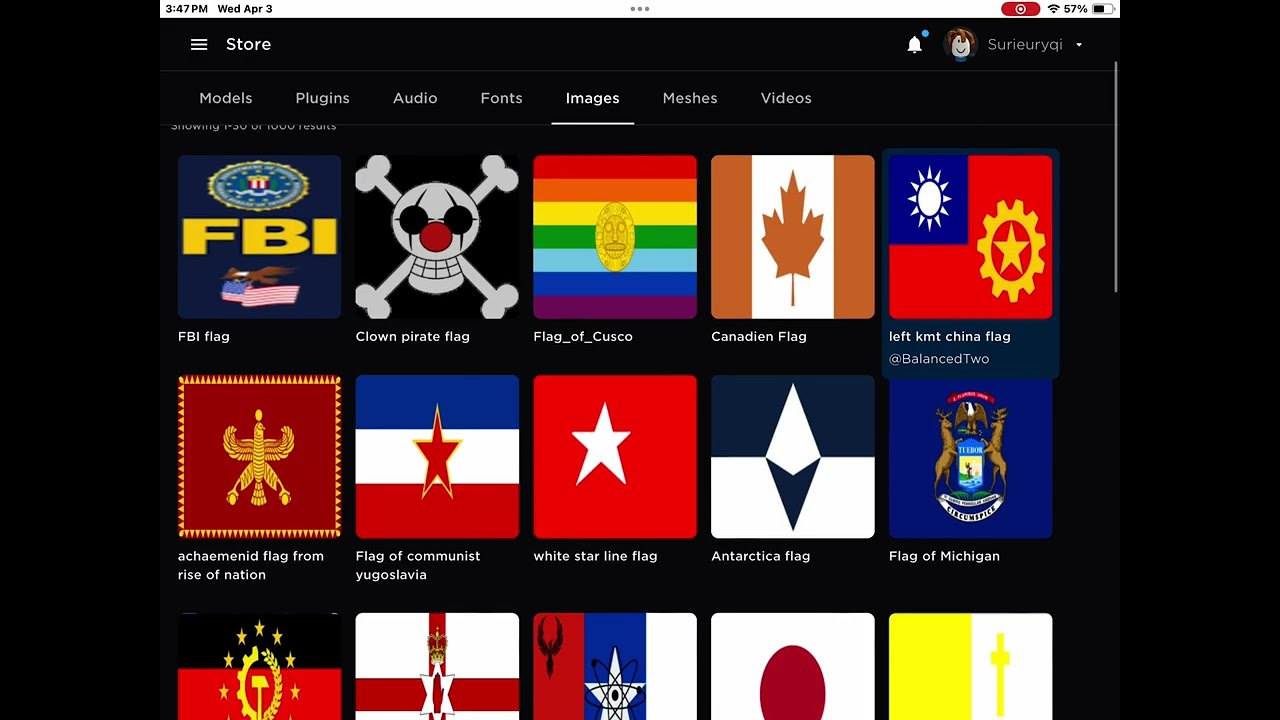
Task: Open the notifications bell
Action: coord(914,44)
